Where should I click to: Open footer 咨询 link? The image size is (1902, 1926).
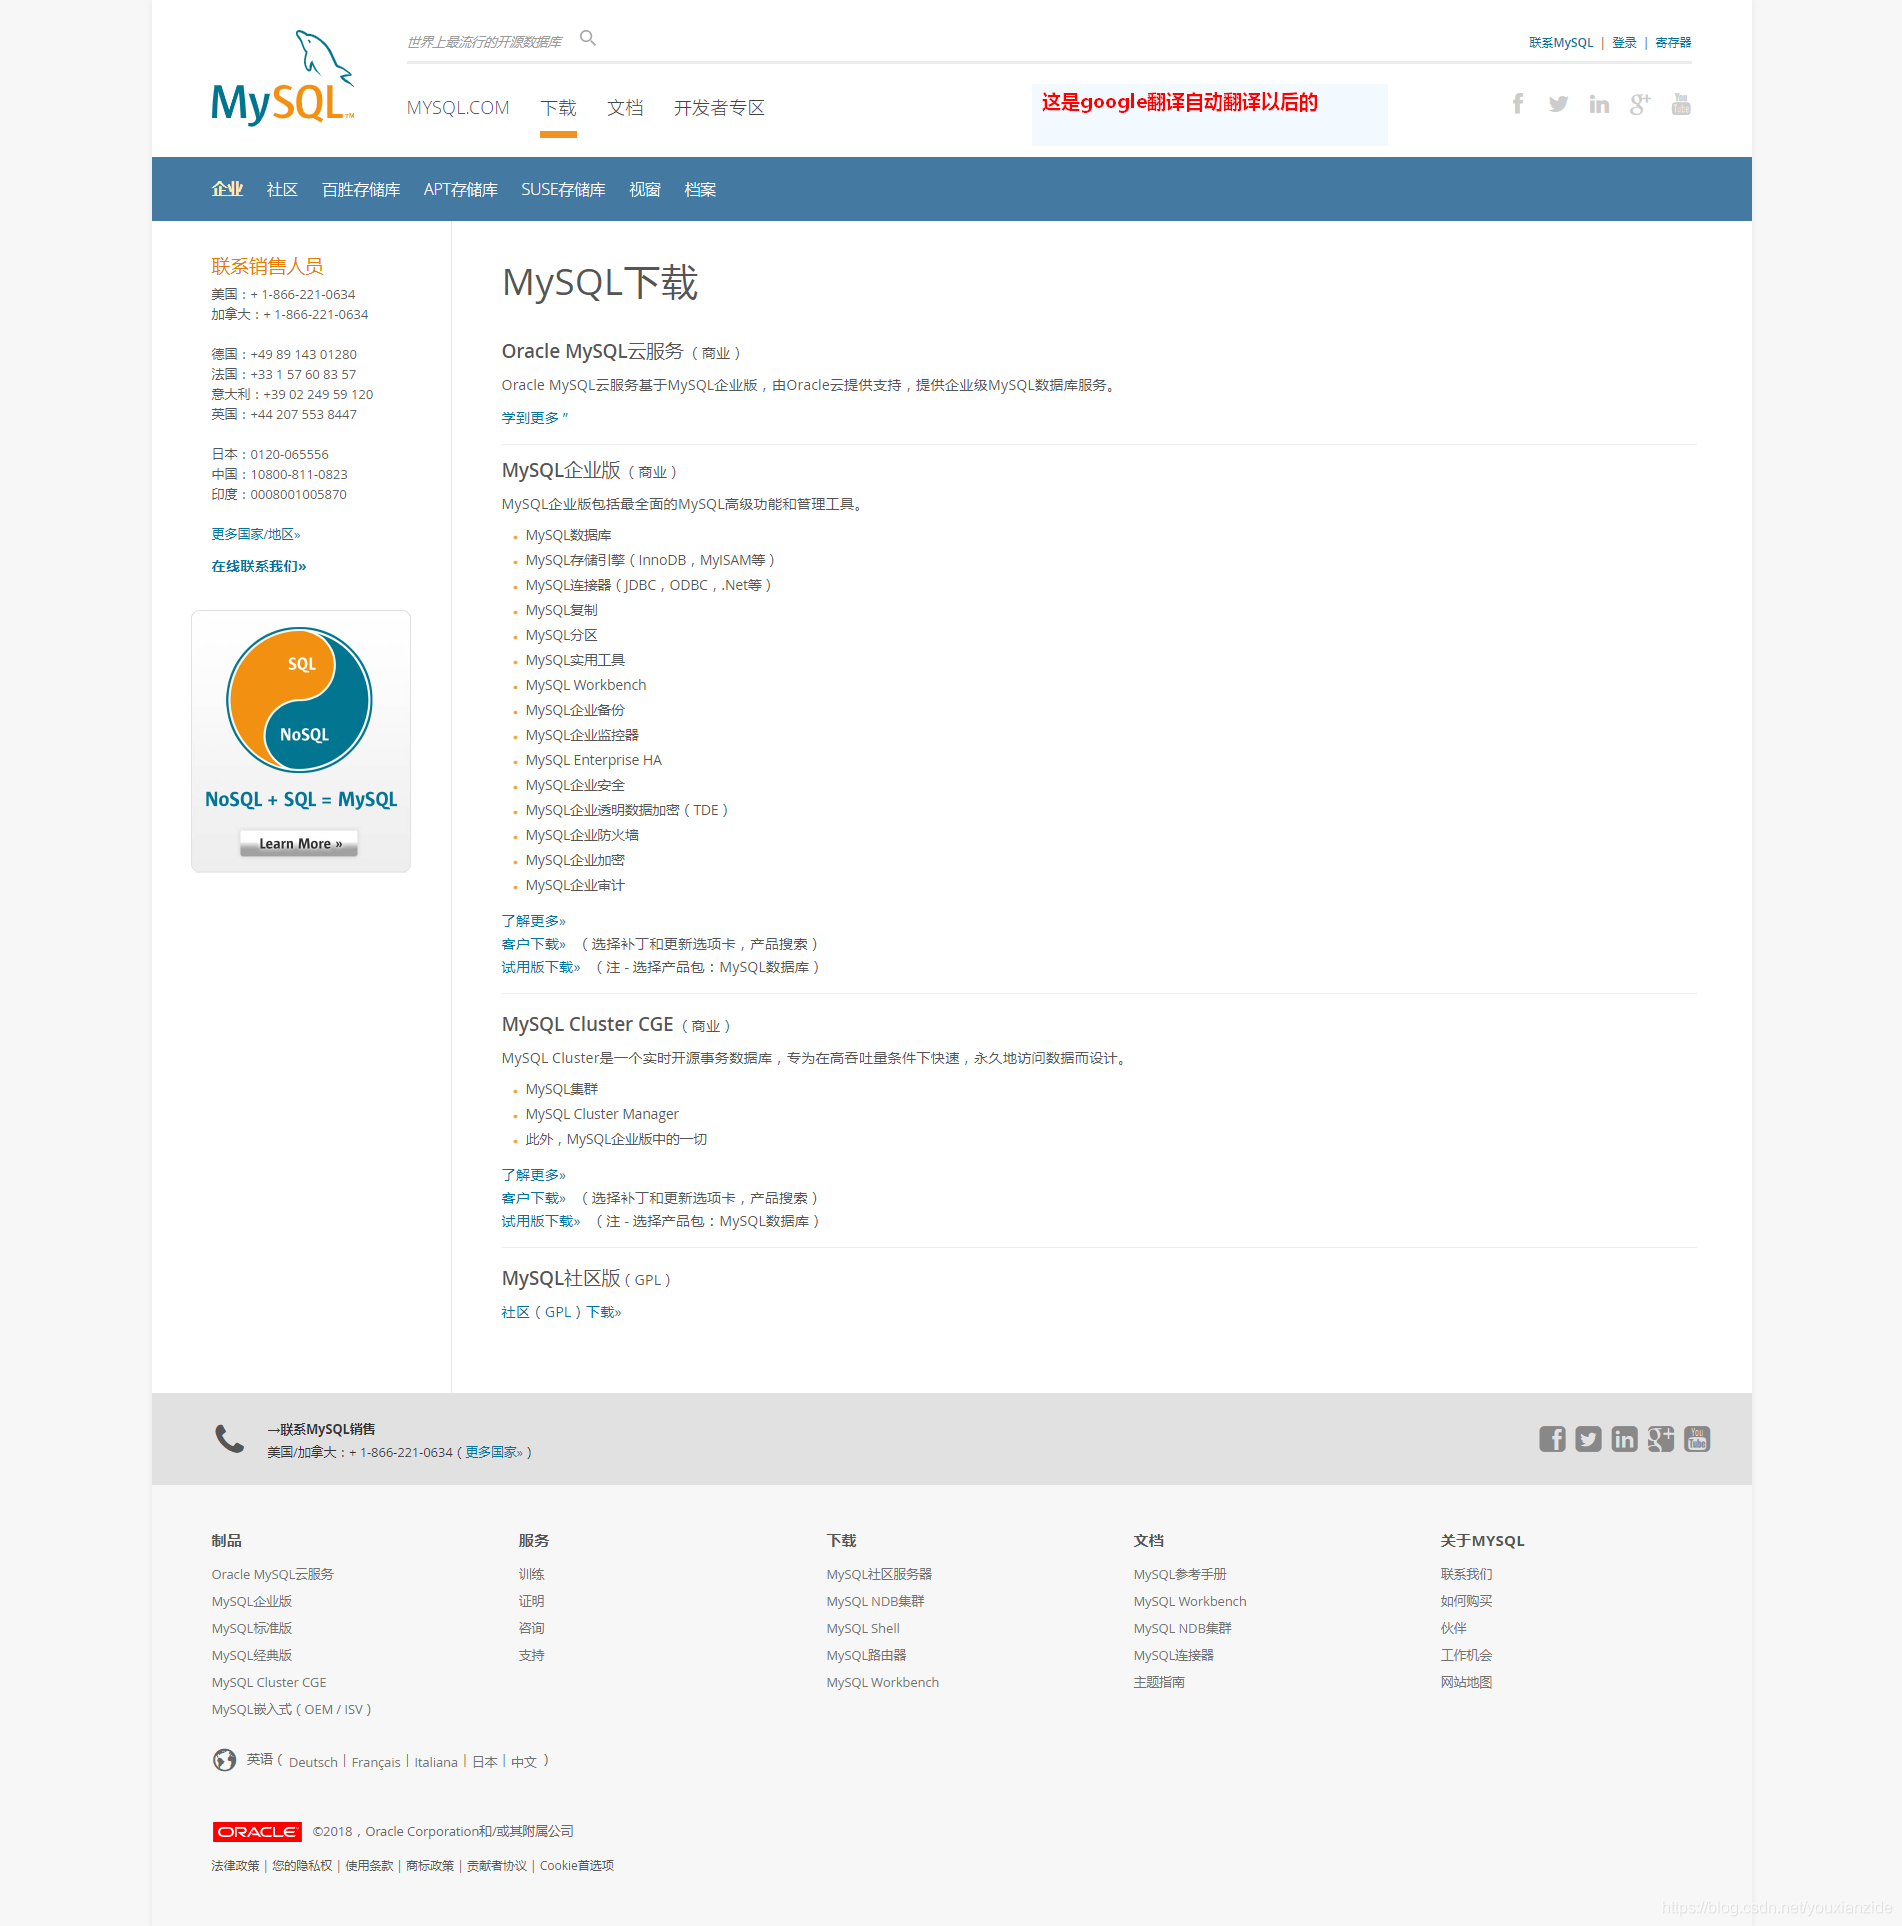click(x=532, y=1628)
